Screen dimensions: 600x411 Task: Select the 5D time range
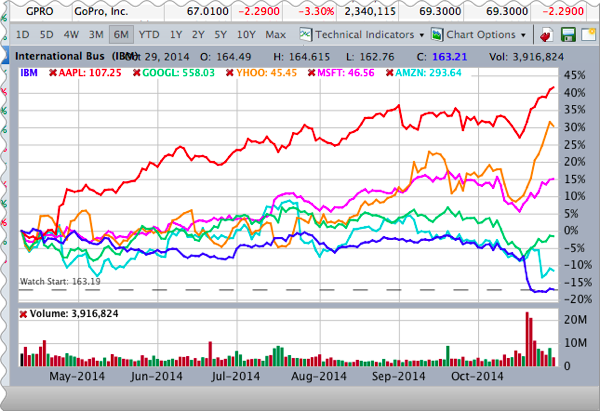tap(47, 35)
